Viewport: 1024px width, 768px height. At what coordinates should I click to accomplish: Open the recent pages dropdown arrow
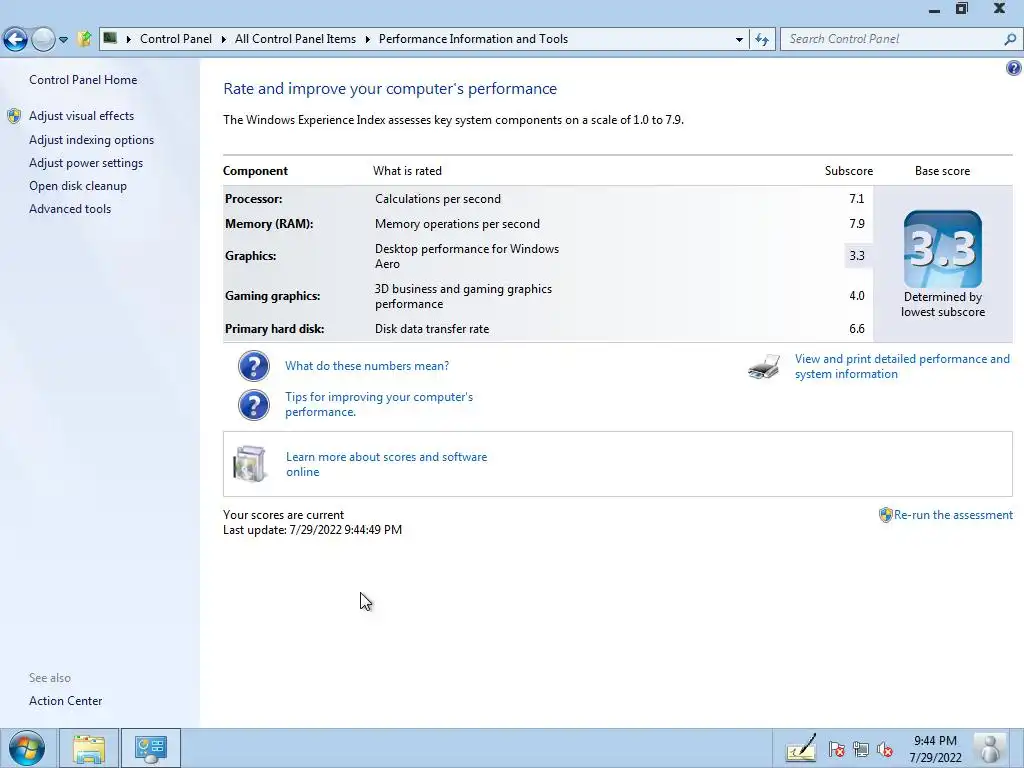point(63,39)
